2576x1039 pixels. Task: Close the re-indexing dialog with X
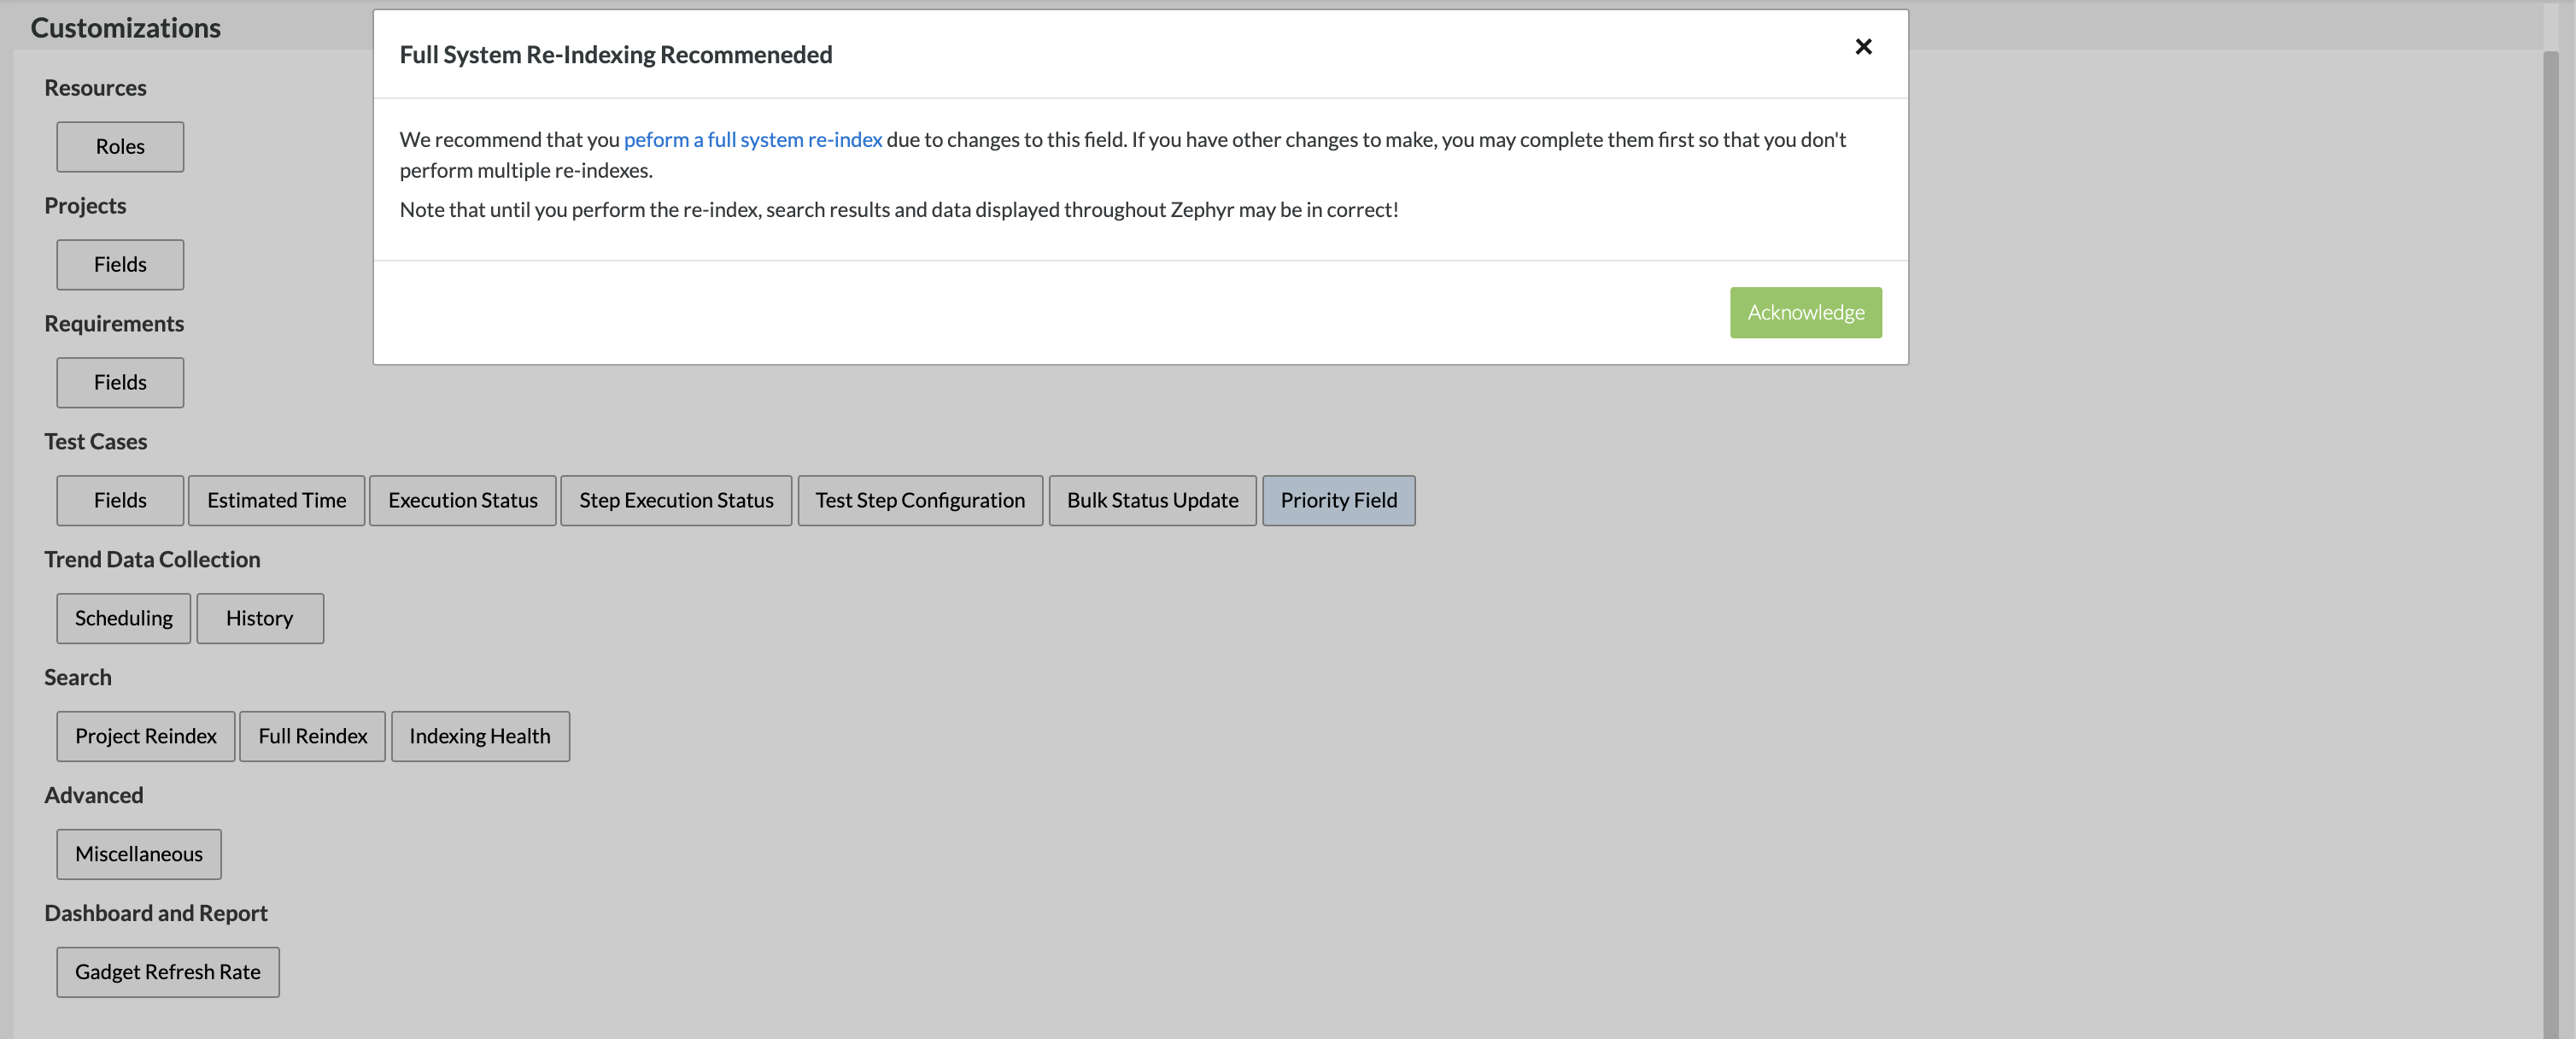click(x=1863, y=47)
